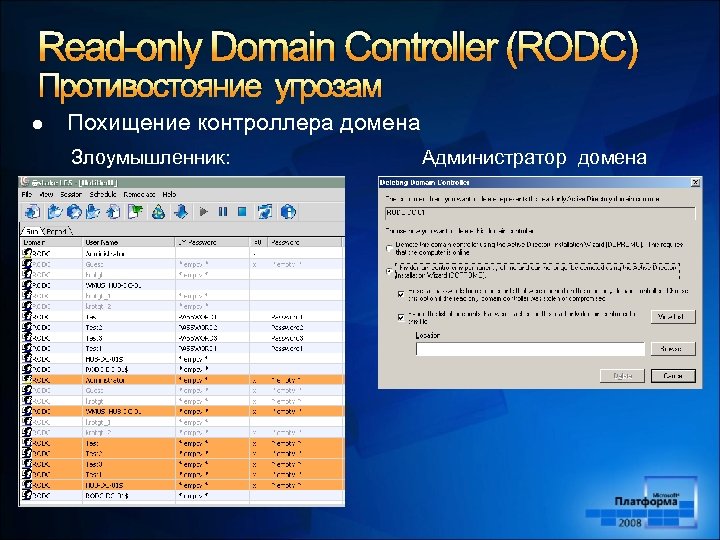Click the folder icon left of up-arrow document
Viewport: 720px width, 540px height.
[93, 212]
